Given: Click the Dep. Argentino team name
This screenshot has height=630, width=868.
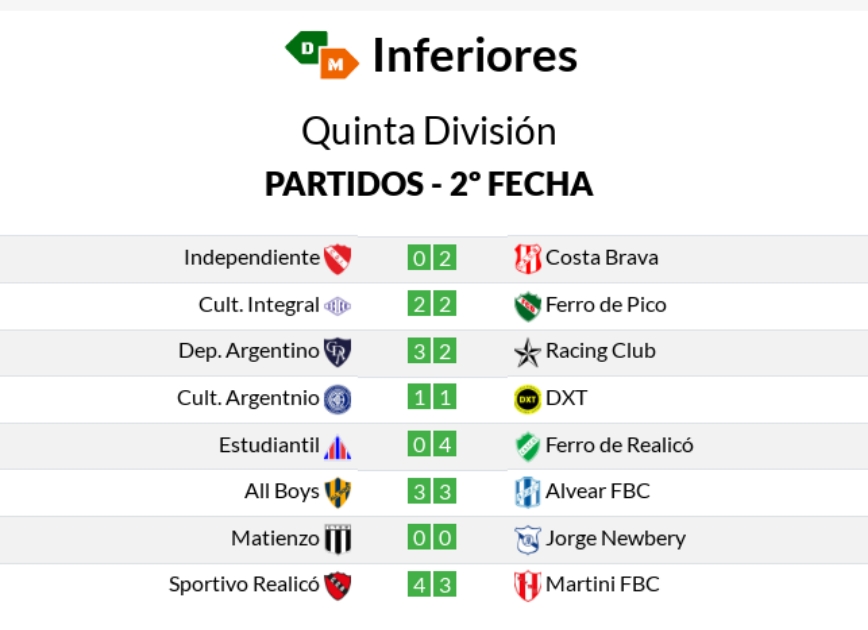Looking at the screenshot, I should coord(248,351).
